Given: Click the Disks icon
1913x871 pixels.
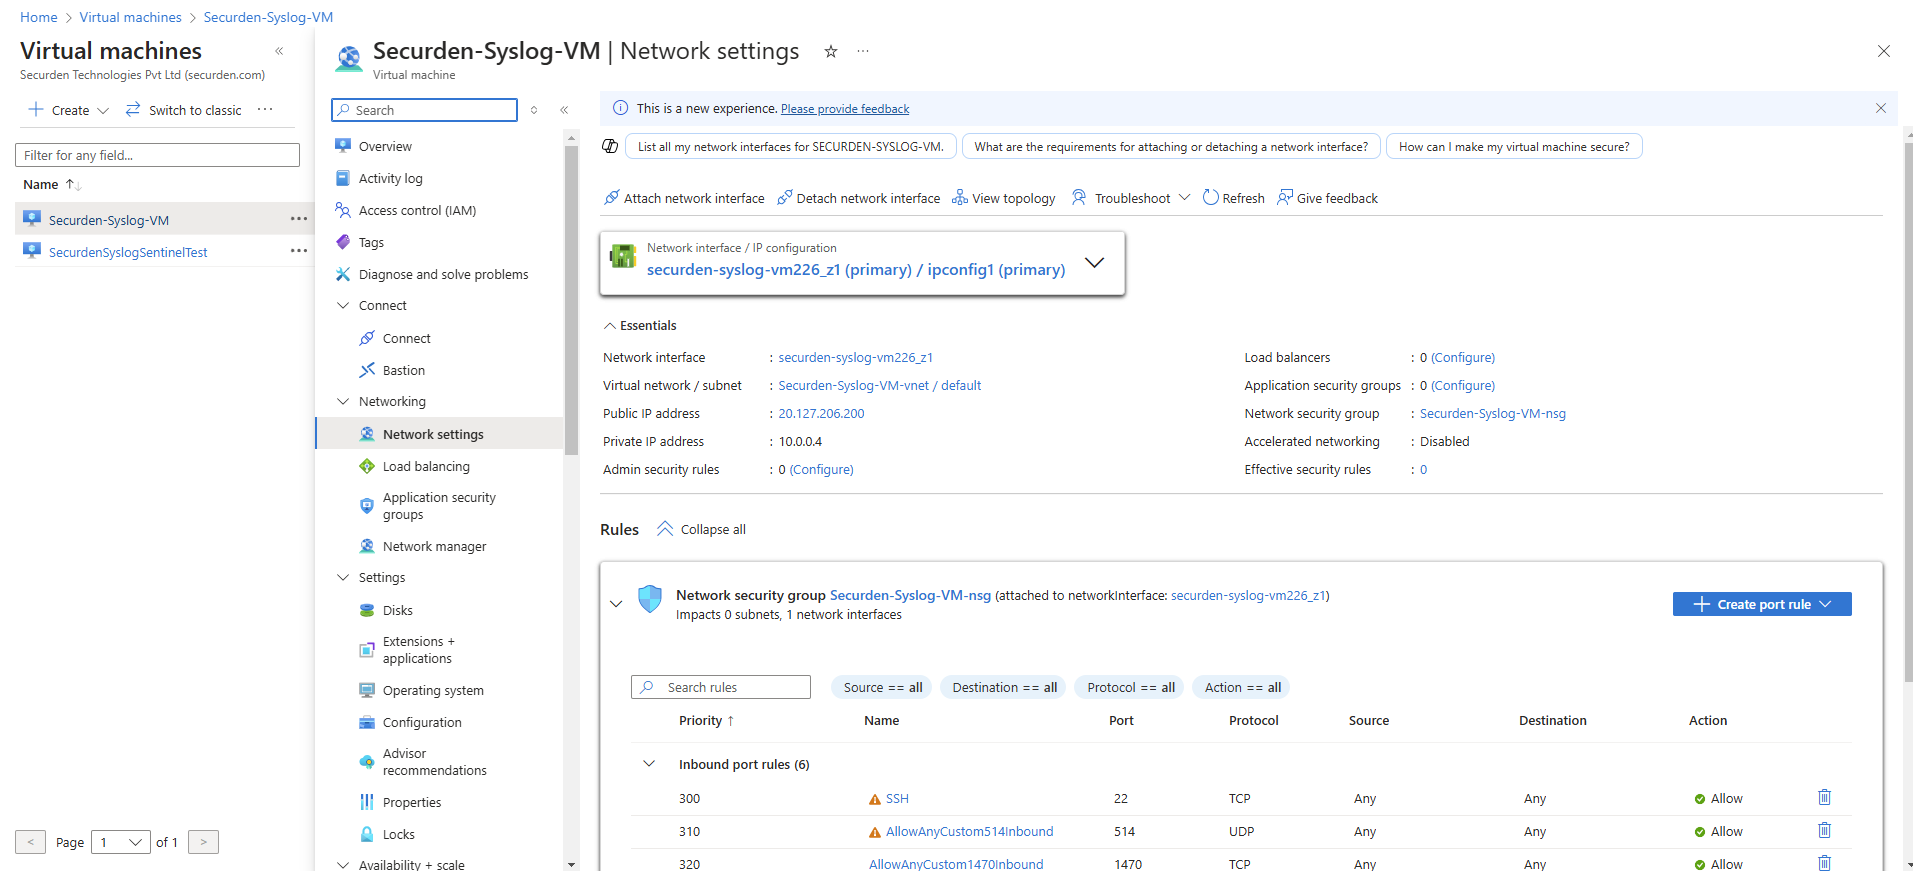Looking at the screenshot, I should [x=367, y=610].
